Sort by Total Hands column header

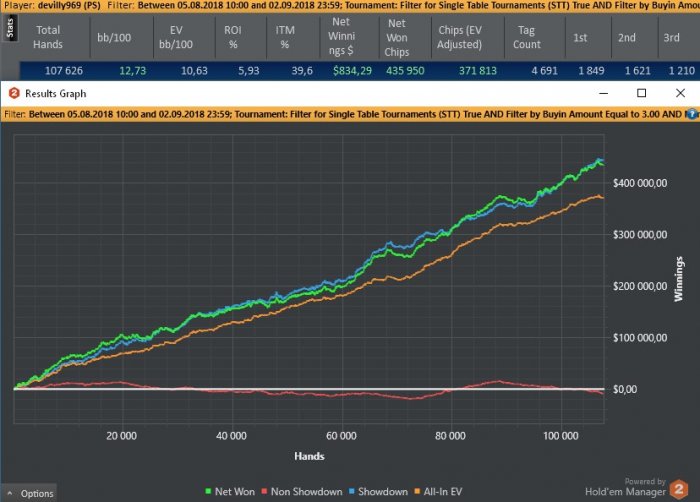click(x=48, y=37)
